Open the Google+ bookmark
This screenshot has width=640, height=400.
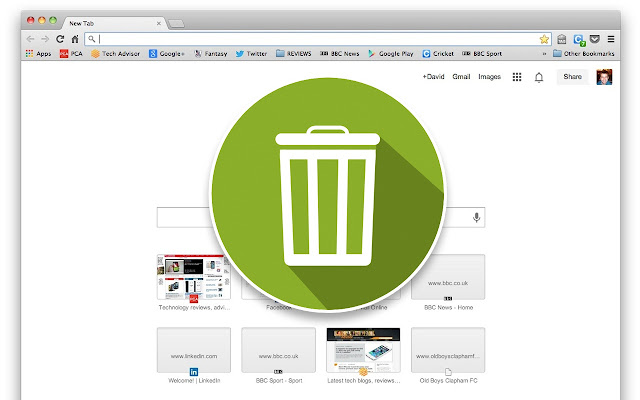167,53
